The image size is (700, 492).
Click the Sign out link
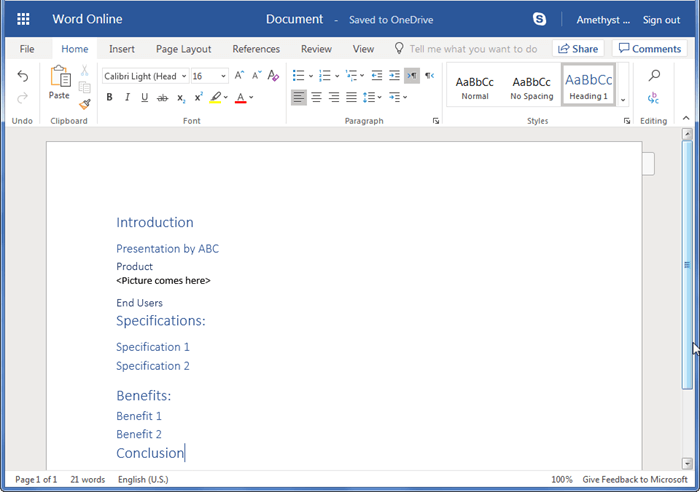tap(661, 19)
